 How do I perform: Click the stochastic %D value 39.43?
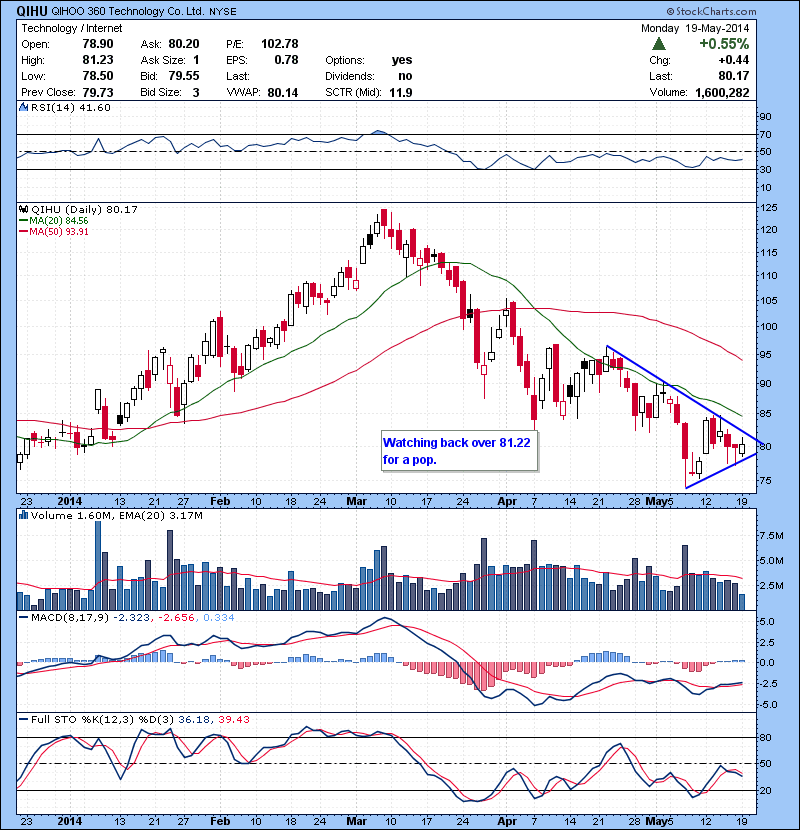233,720
